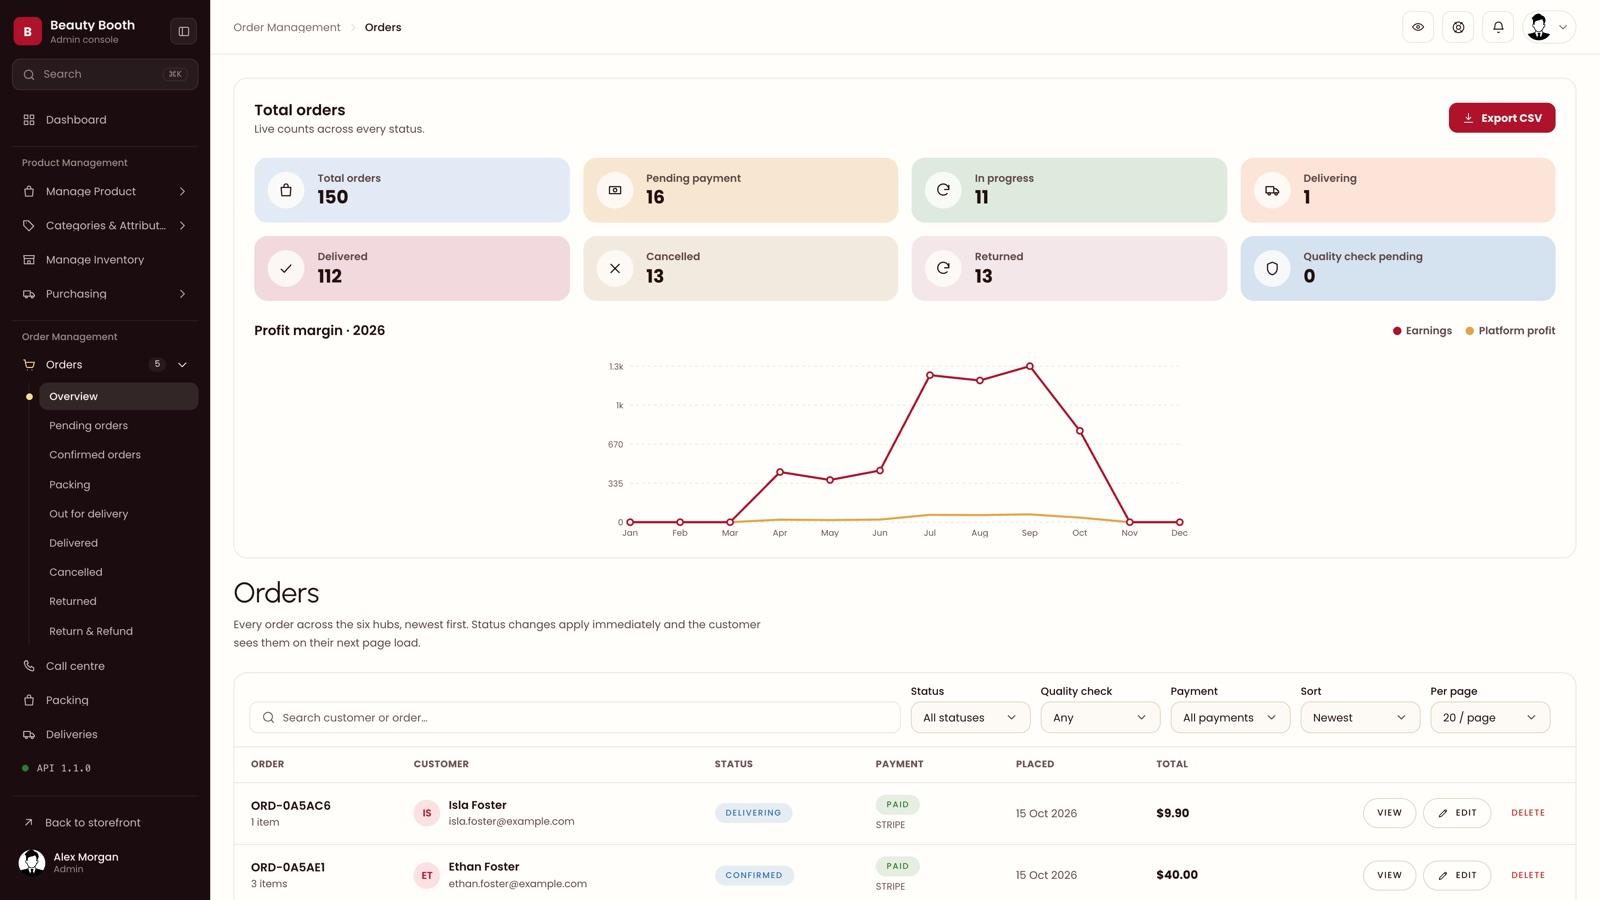
Task: Toggle Earnings legend series
Action: tap(1422, 331)
